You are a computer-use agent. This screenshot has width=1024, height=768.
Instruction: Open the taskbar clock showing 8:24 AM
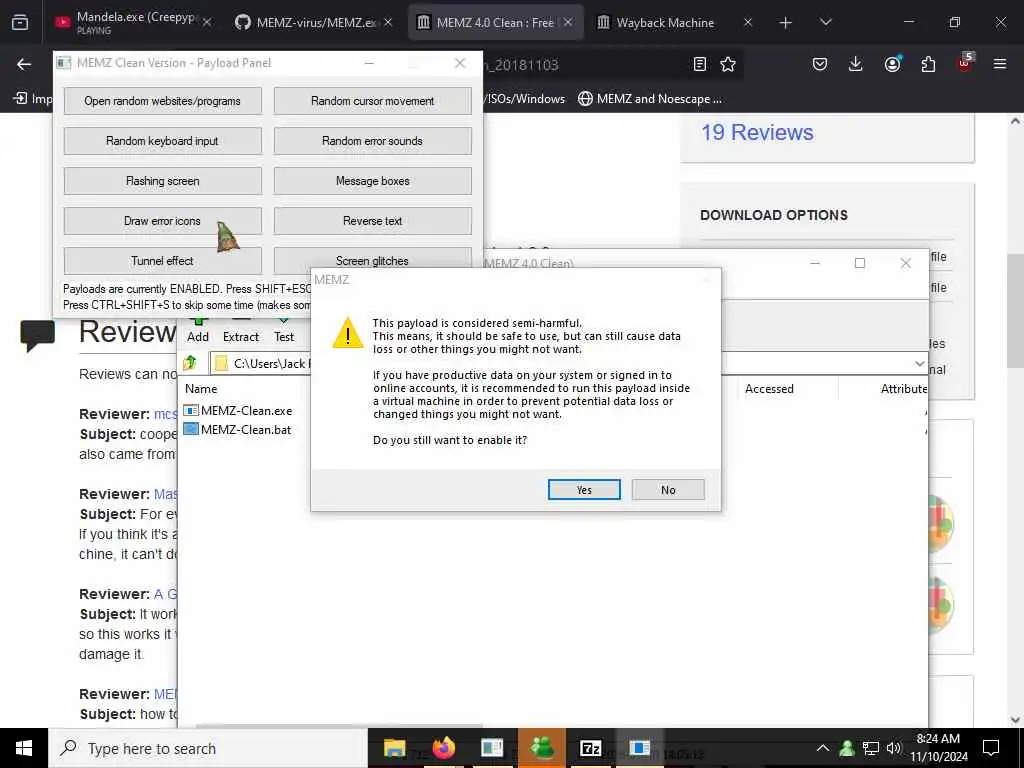(x=938, y=748)
